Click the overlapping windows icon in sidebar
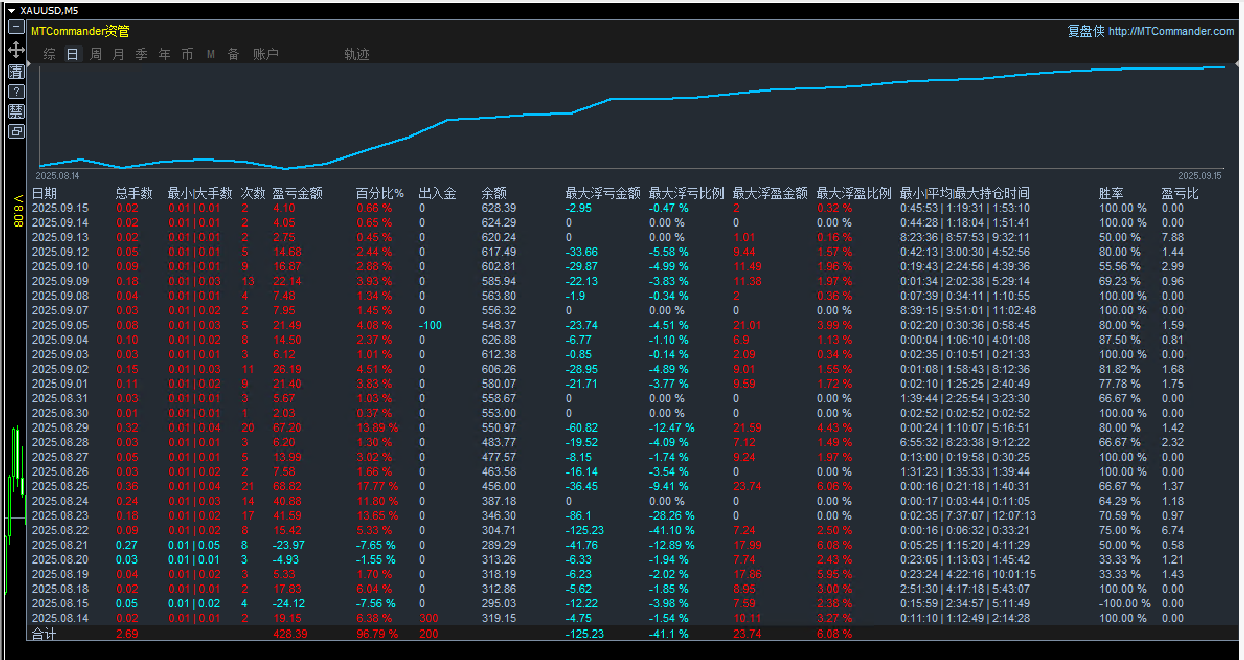The image size is (1244, 660). 16,131
